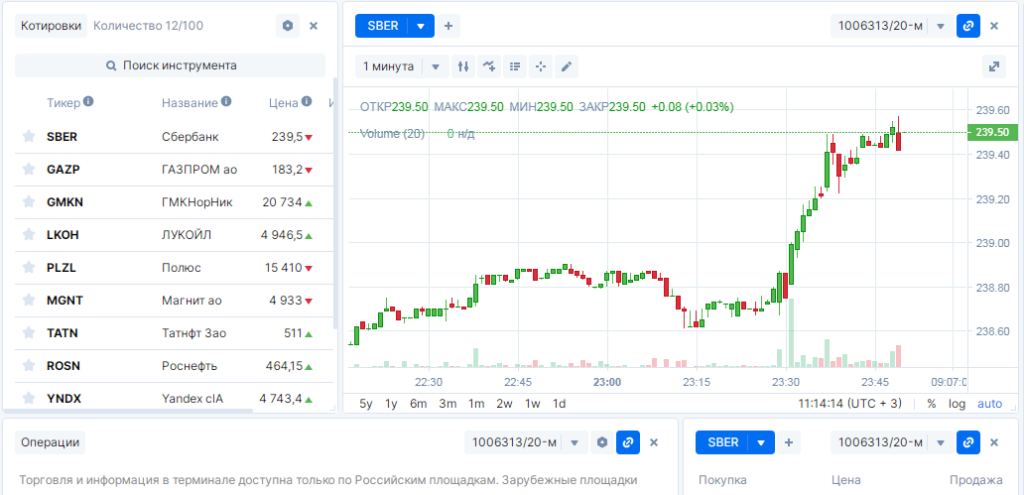Select the Котировки tab

[x=51, y=26]
